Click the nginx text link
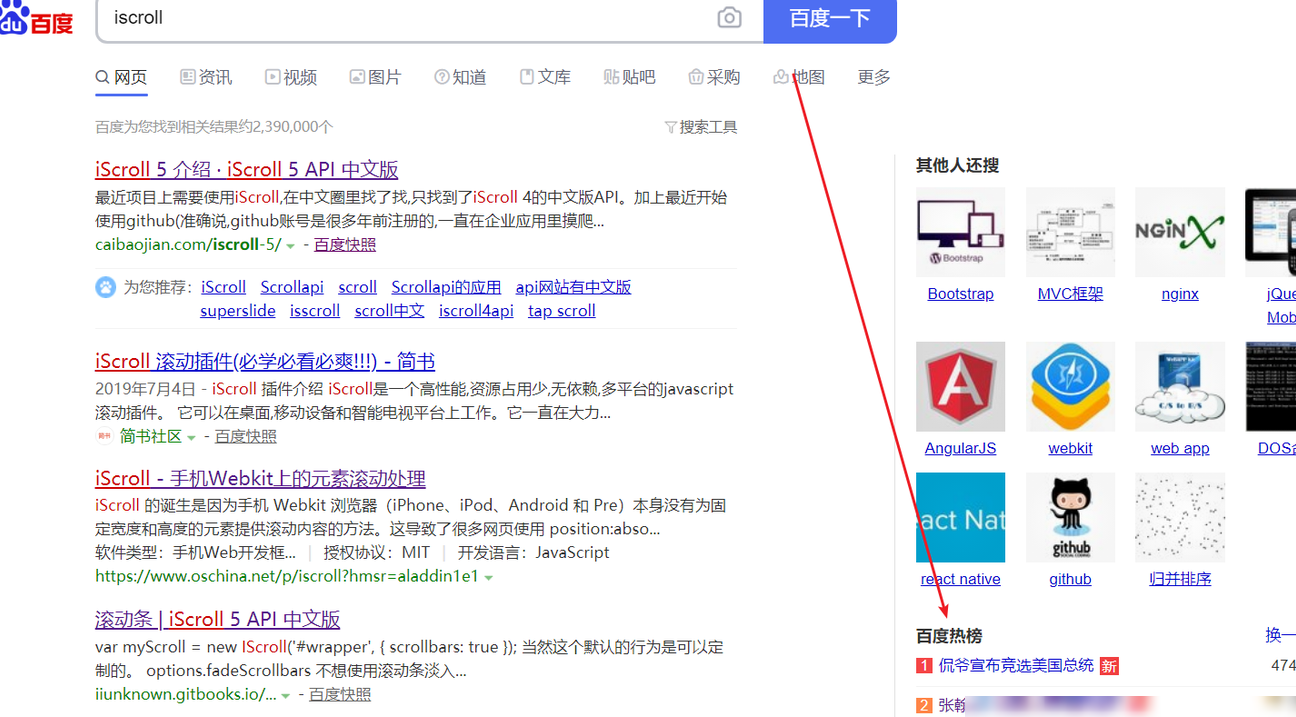Viewport: 1296px width, 717px height. [1180, 294]
